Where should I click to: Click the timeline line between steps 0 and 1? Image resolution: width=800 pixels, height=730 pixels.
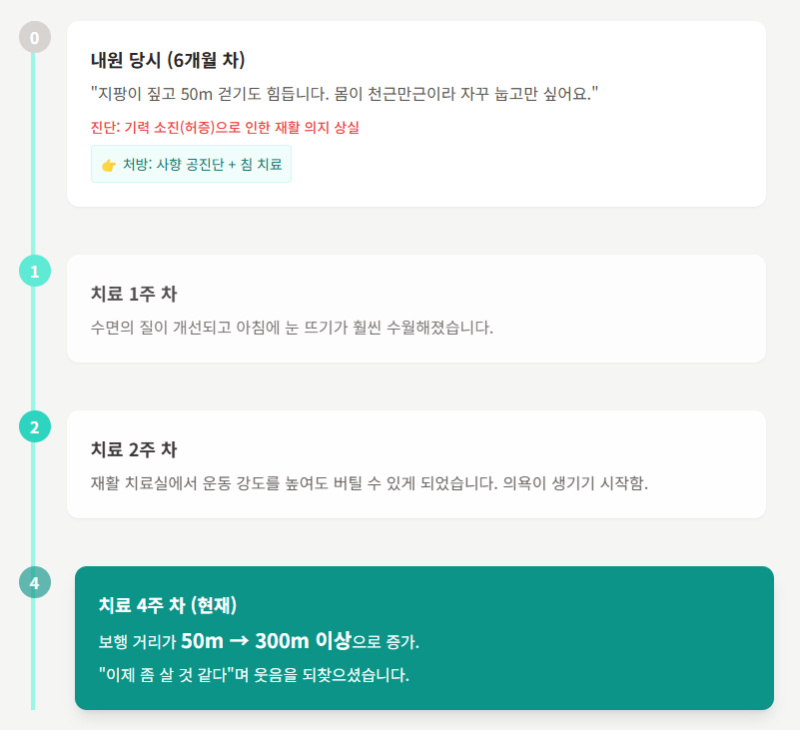[33, 154]
